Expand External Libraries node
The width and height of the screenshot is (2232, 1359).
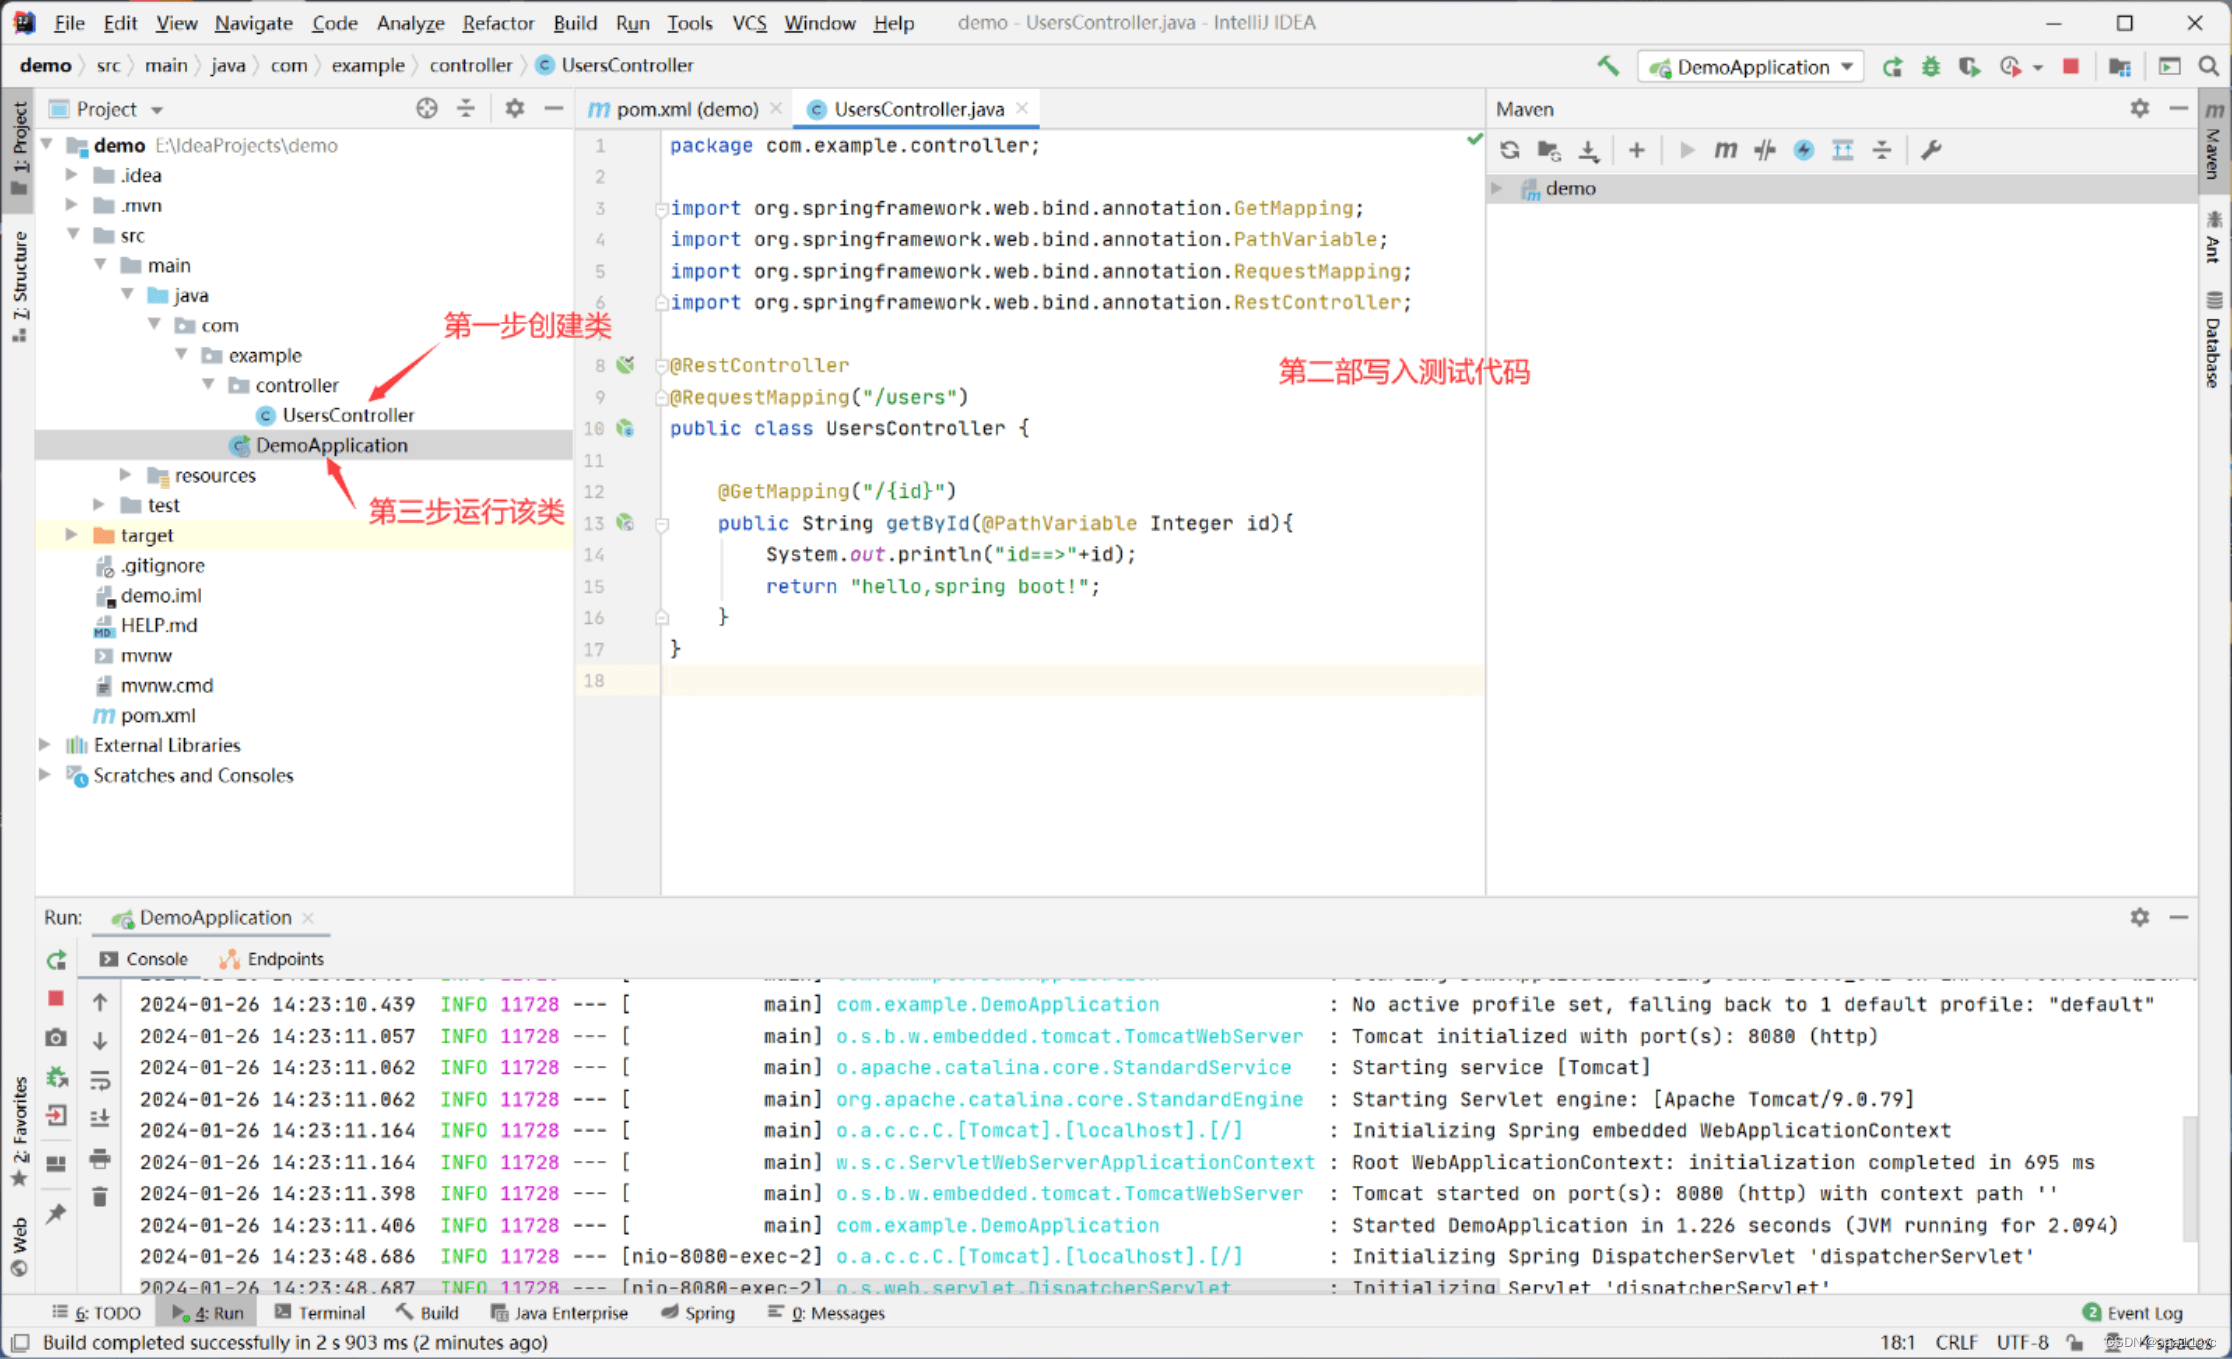point(45,745)
